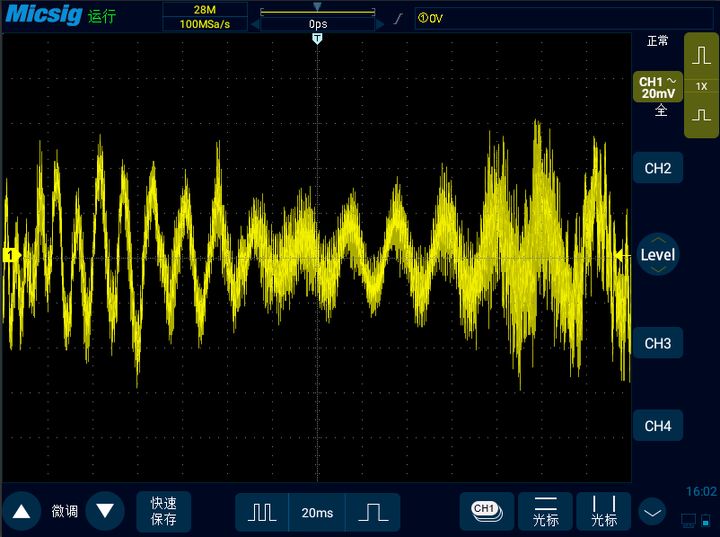Screen dimensions: 720x537
Task: Switch to channel CH4
Action: 657,426
